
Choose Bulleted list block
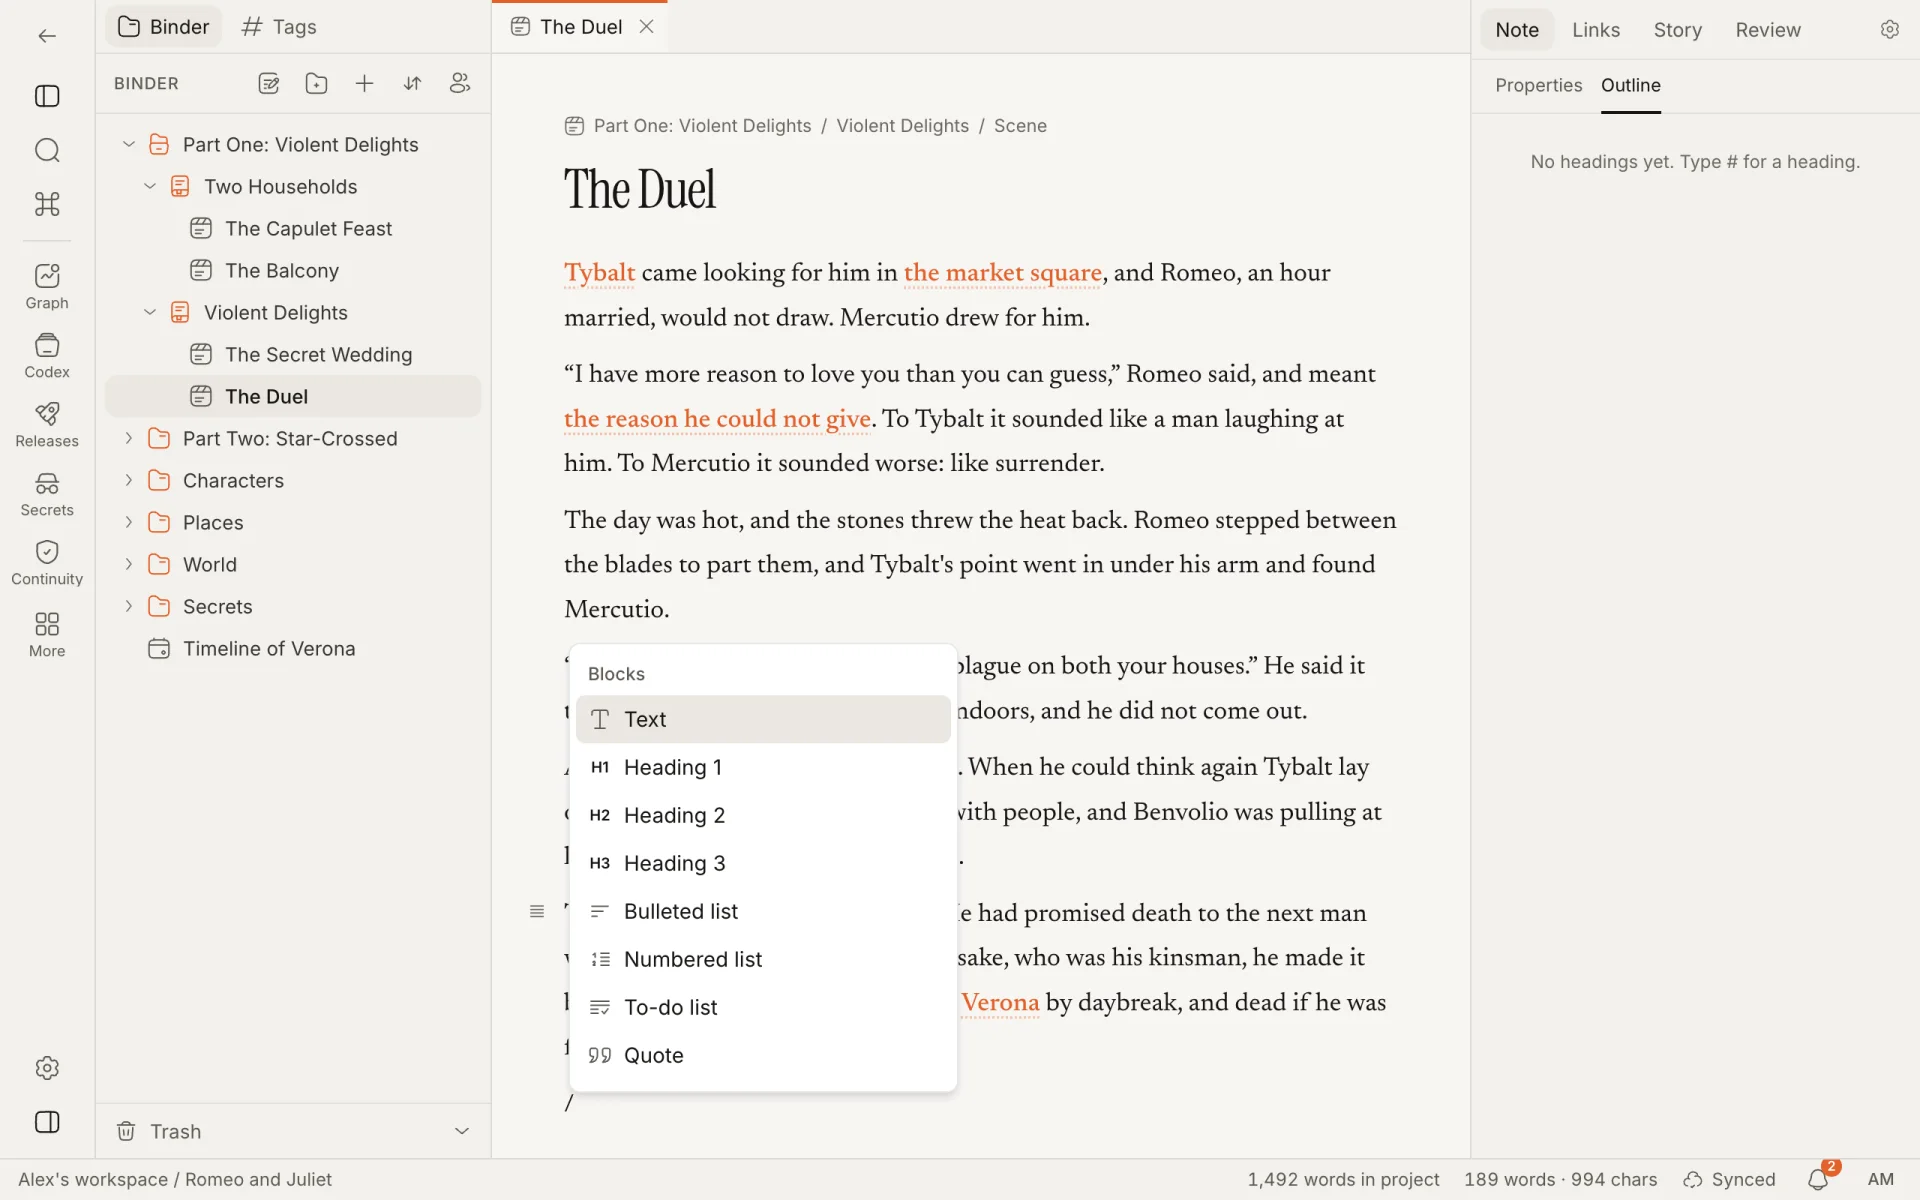click(763, 911)
